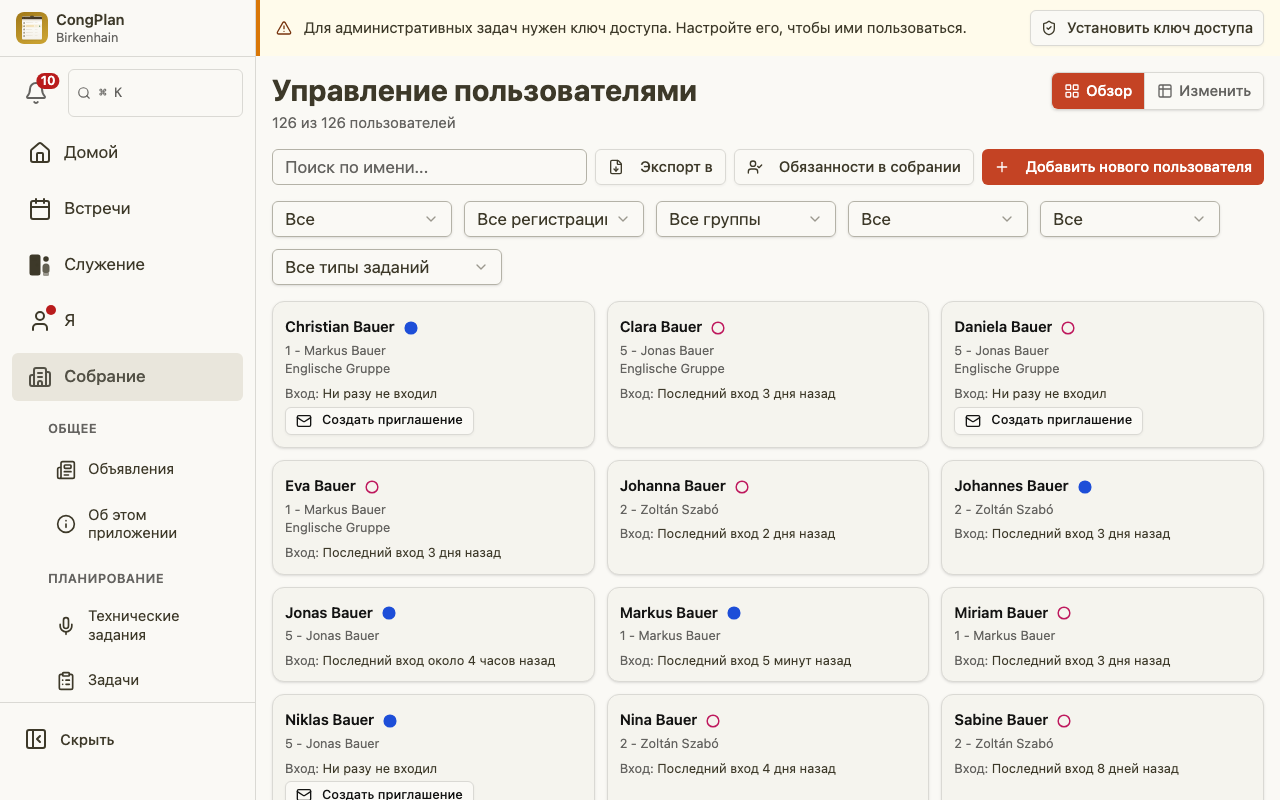Open Встречи in the sidebar
This screenshot has height=800, width=1280.
(x=127, y=208)
